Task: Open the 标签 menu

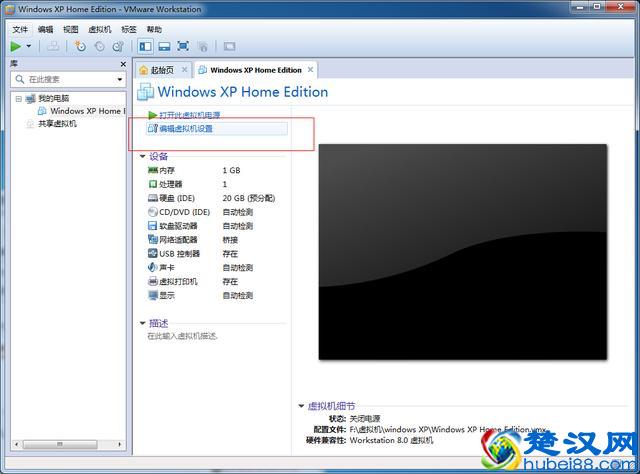Action: coord(129,29)
